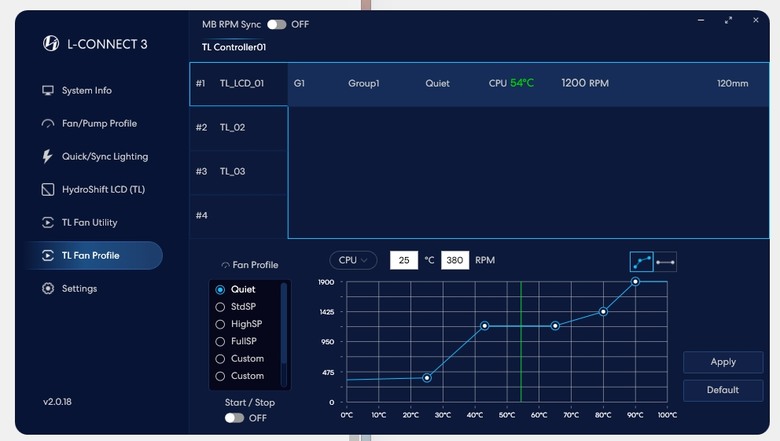This screenshot has width=780, height=441.
Task: Select flat fixed-speed line mode icon
Action: pyautogui.click(x=665, y=262)
